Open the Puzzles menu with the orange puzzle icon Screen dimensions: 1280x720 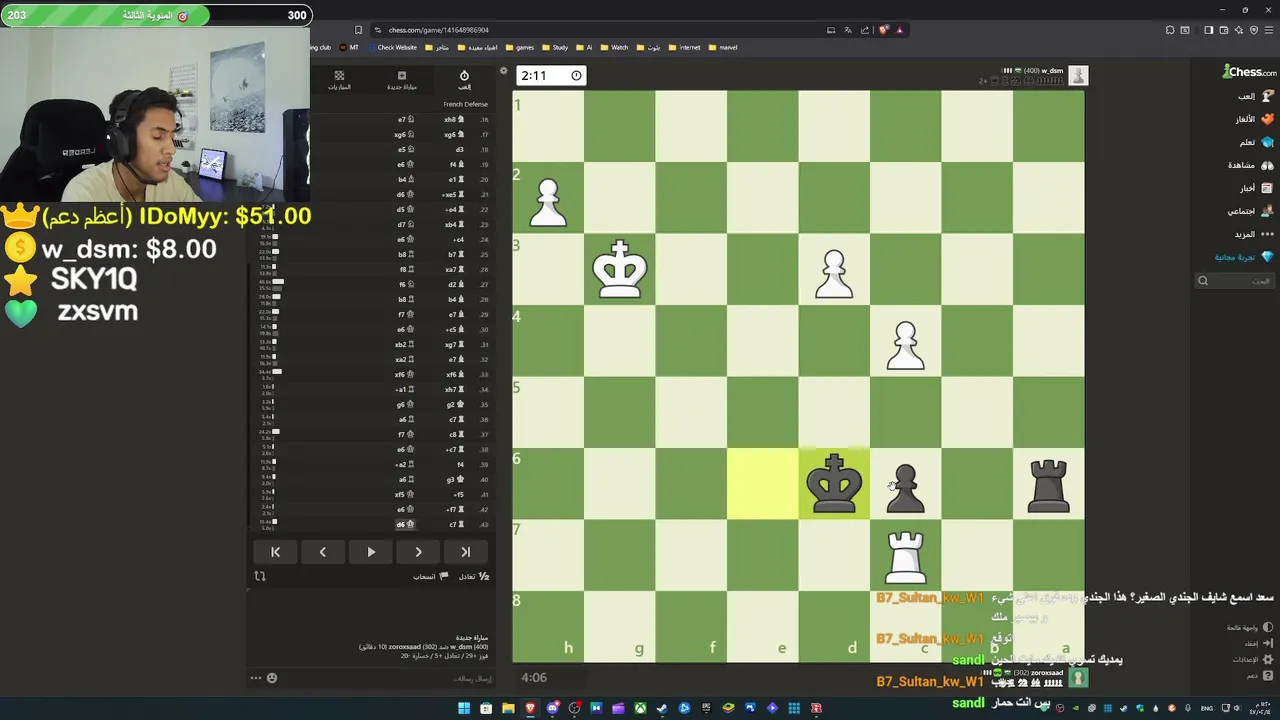(x=1252, y=119)
